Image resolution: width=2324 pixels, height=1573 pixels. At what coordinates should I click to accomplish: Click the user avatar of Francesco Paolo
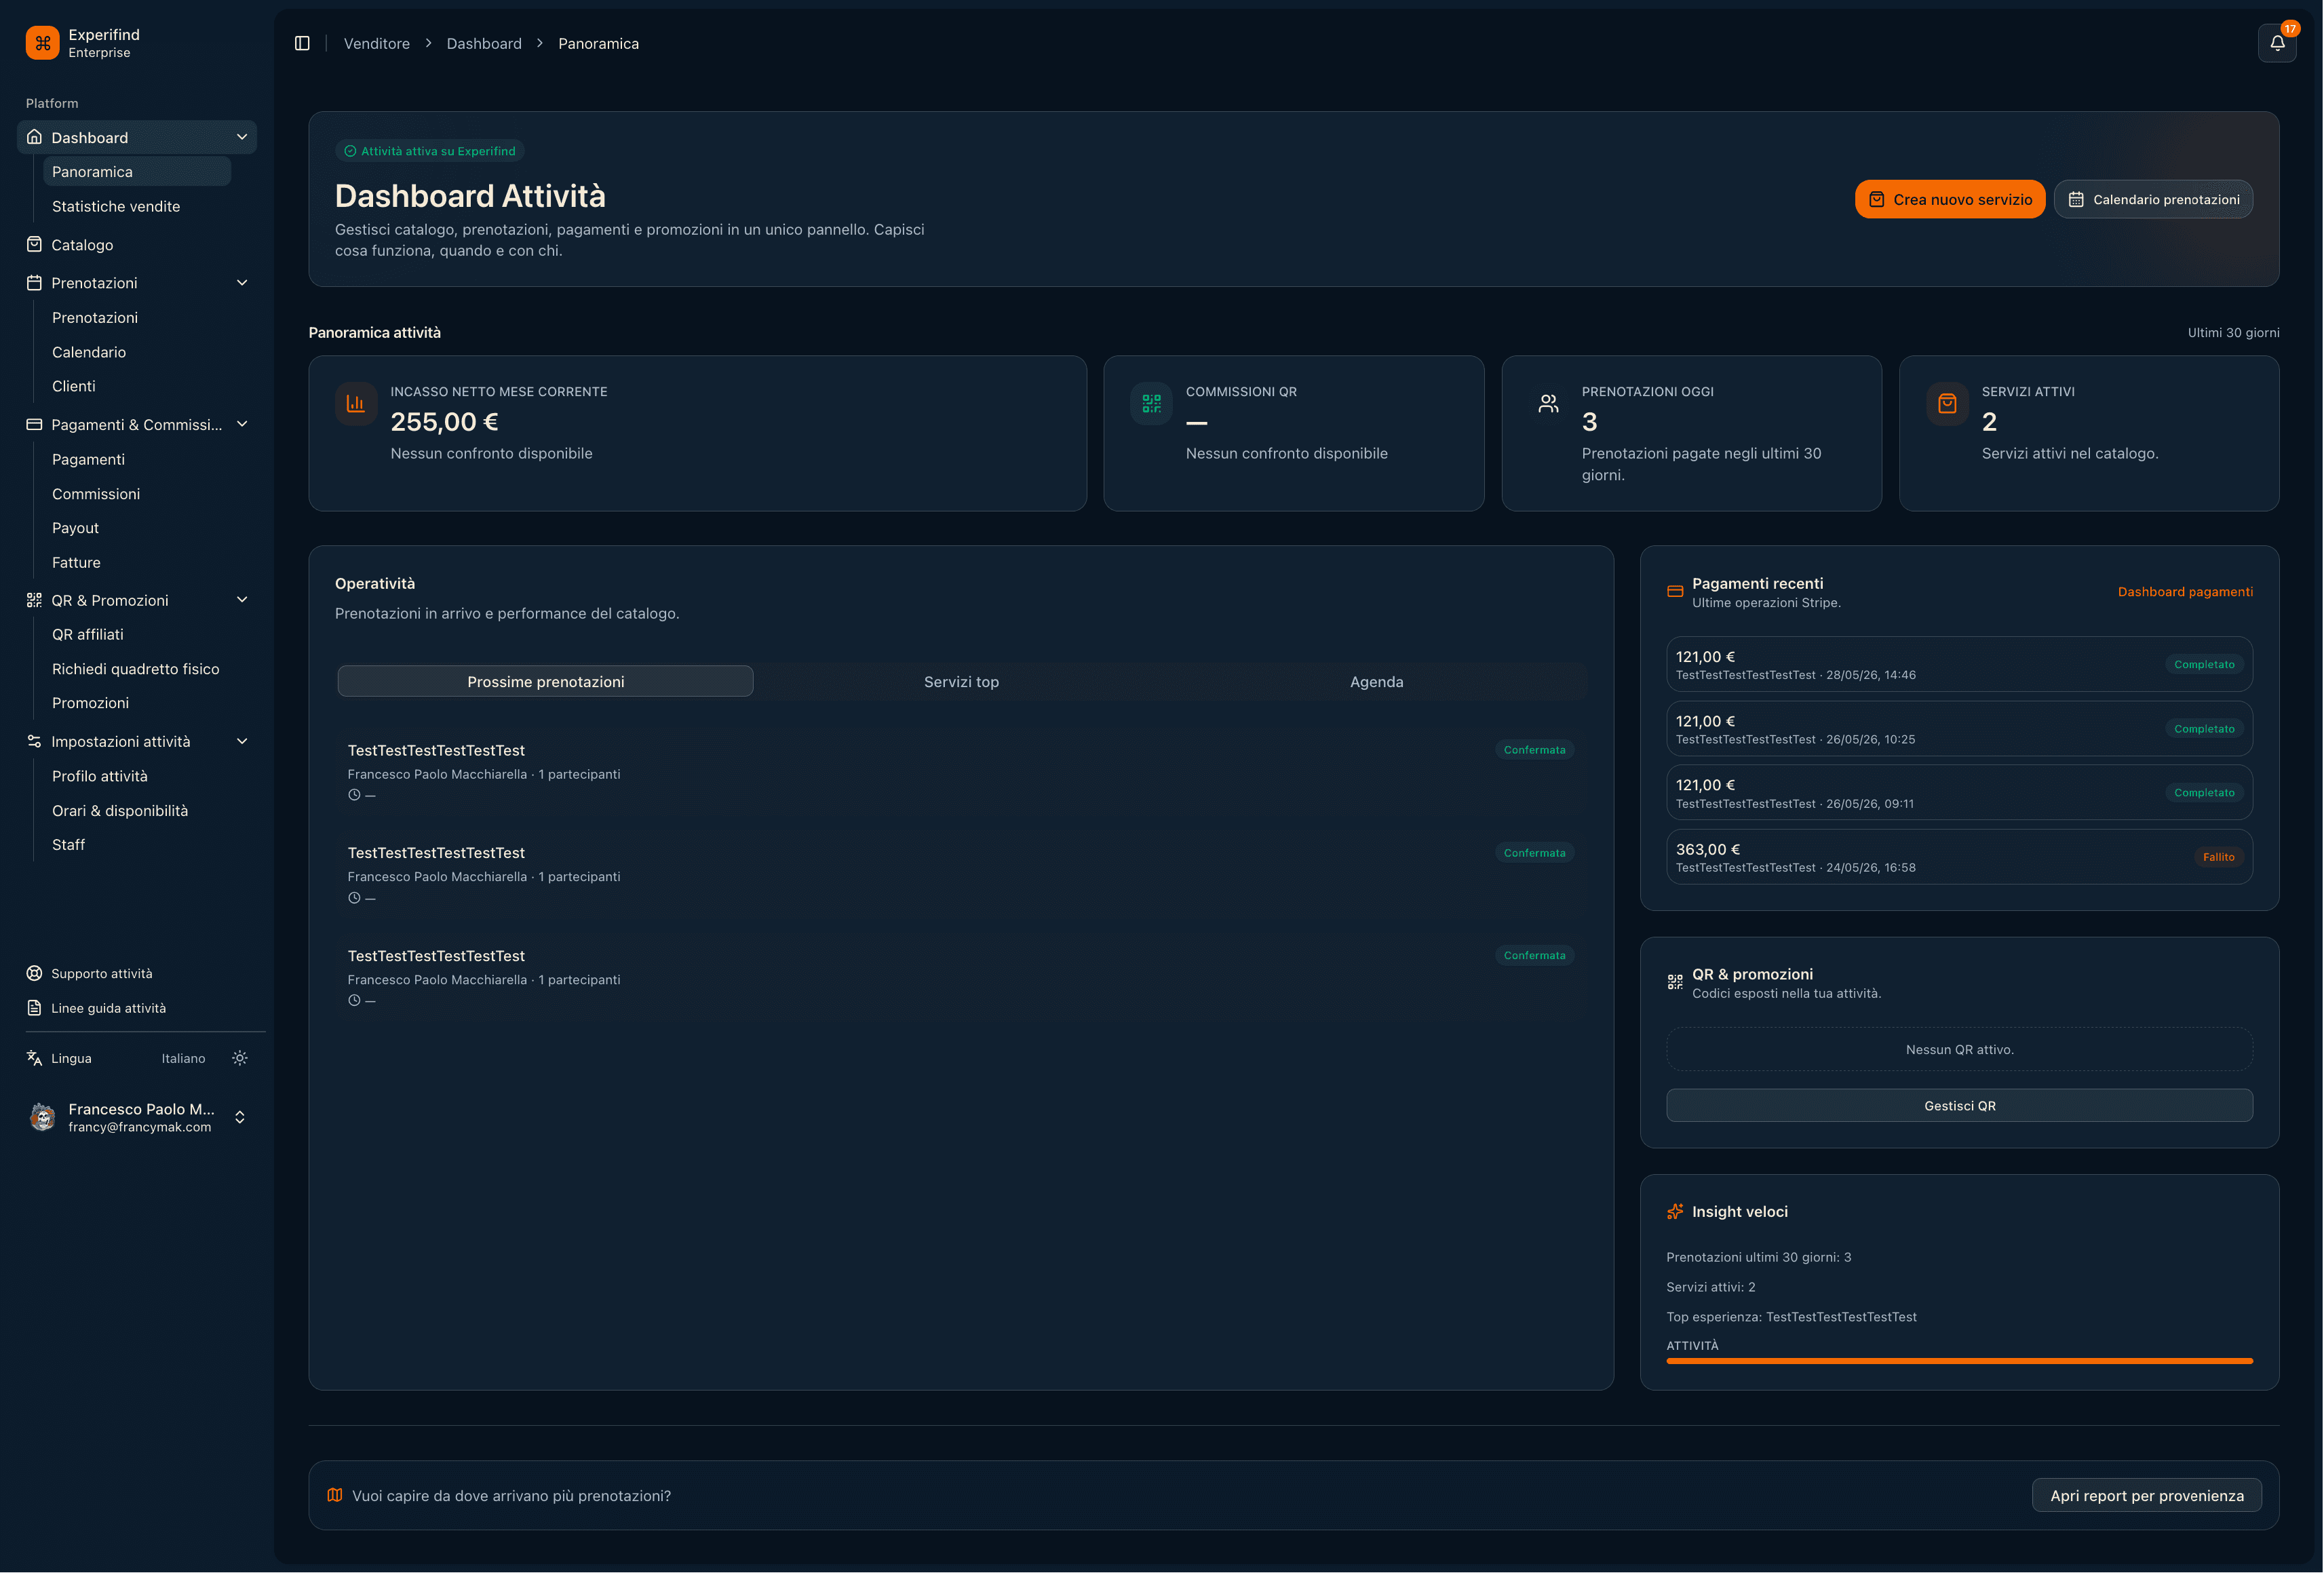tap(42, 1117)
